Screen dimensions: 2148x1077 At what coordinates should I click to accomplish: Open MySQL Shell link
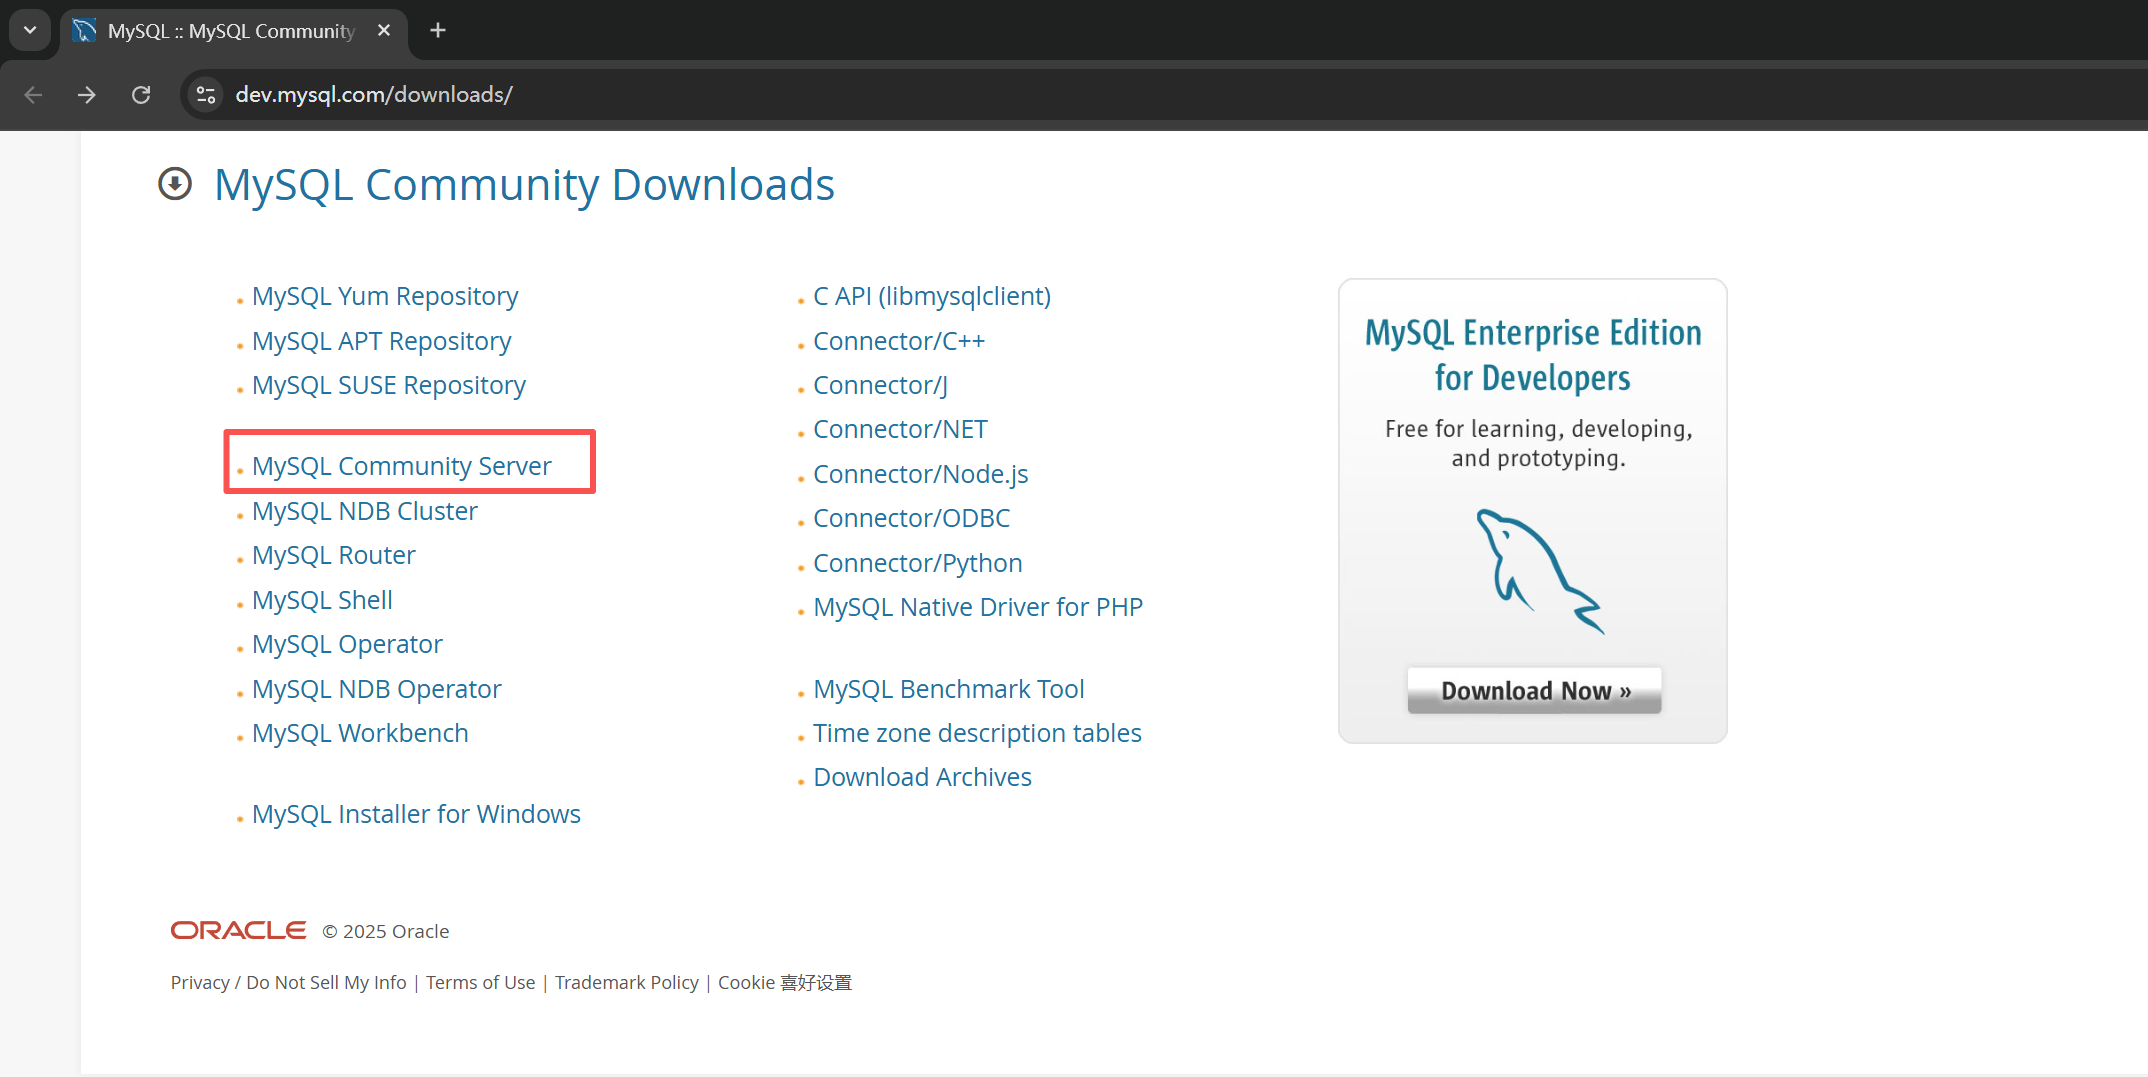(x=322, y=601)
